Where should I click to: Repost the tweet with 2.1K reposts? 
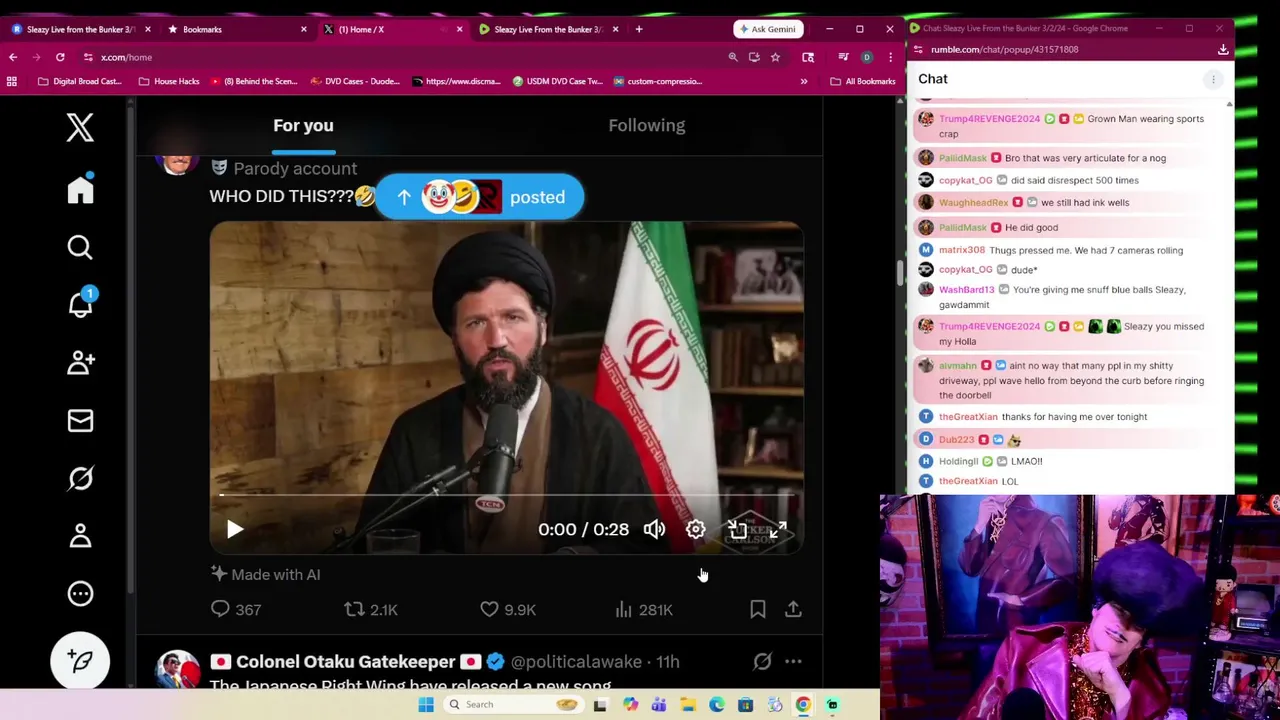371,609
